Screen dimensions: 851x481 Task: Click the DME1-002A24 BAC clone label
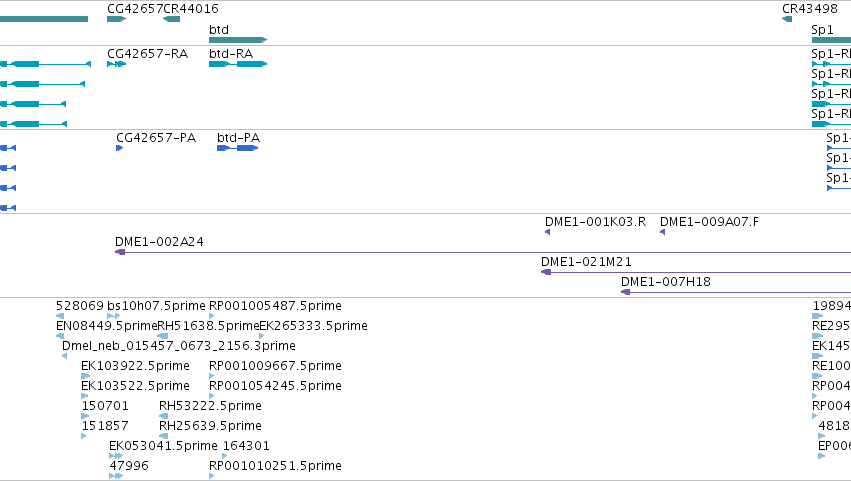[159, 242]
